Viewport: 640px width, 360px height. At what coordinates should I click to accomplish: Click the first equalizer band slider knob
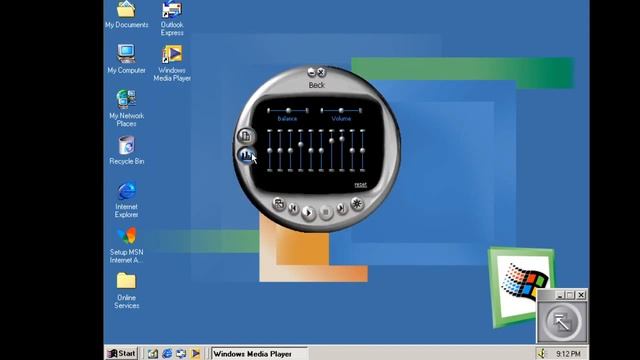269,151
